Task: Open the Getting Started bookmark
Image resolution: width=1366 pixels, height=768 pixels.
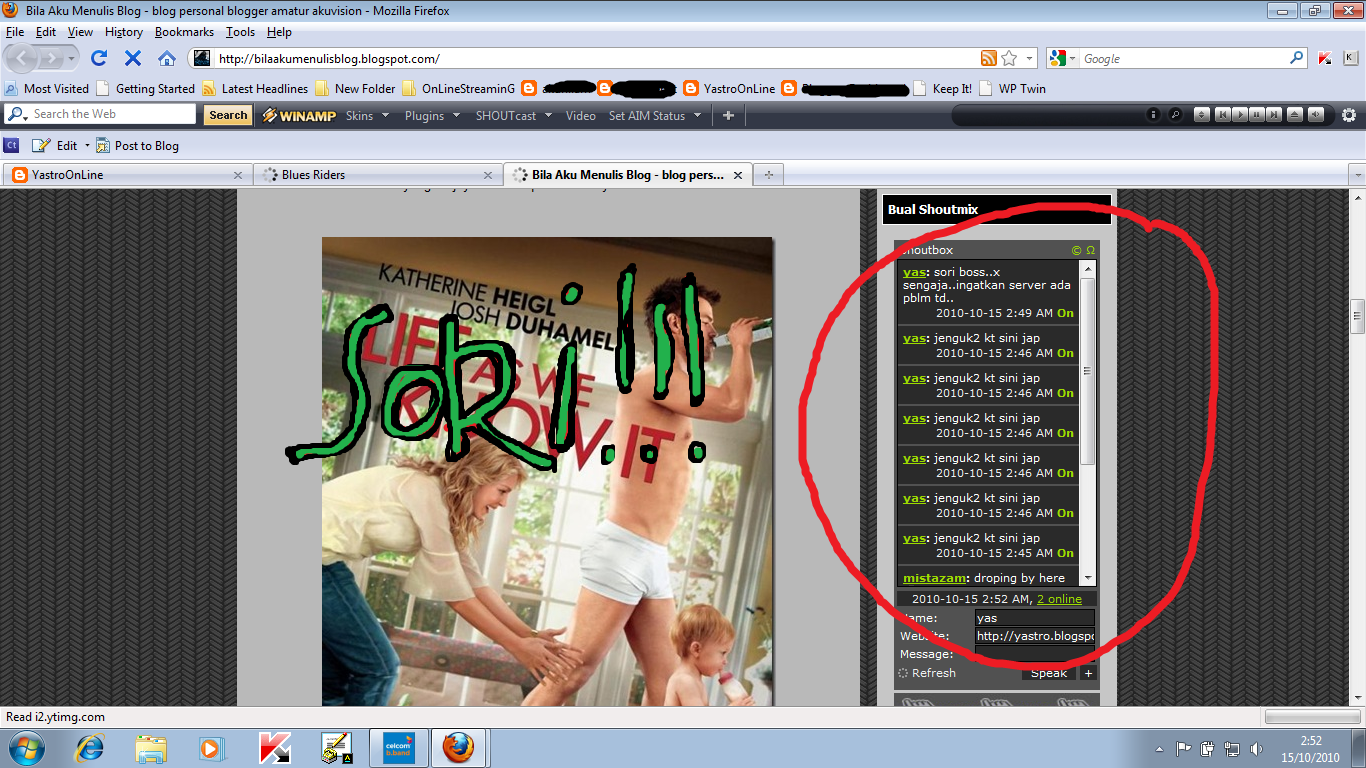Action: [x=146, y=88]
